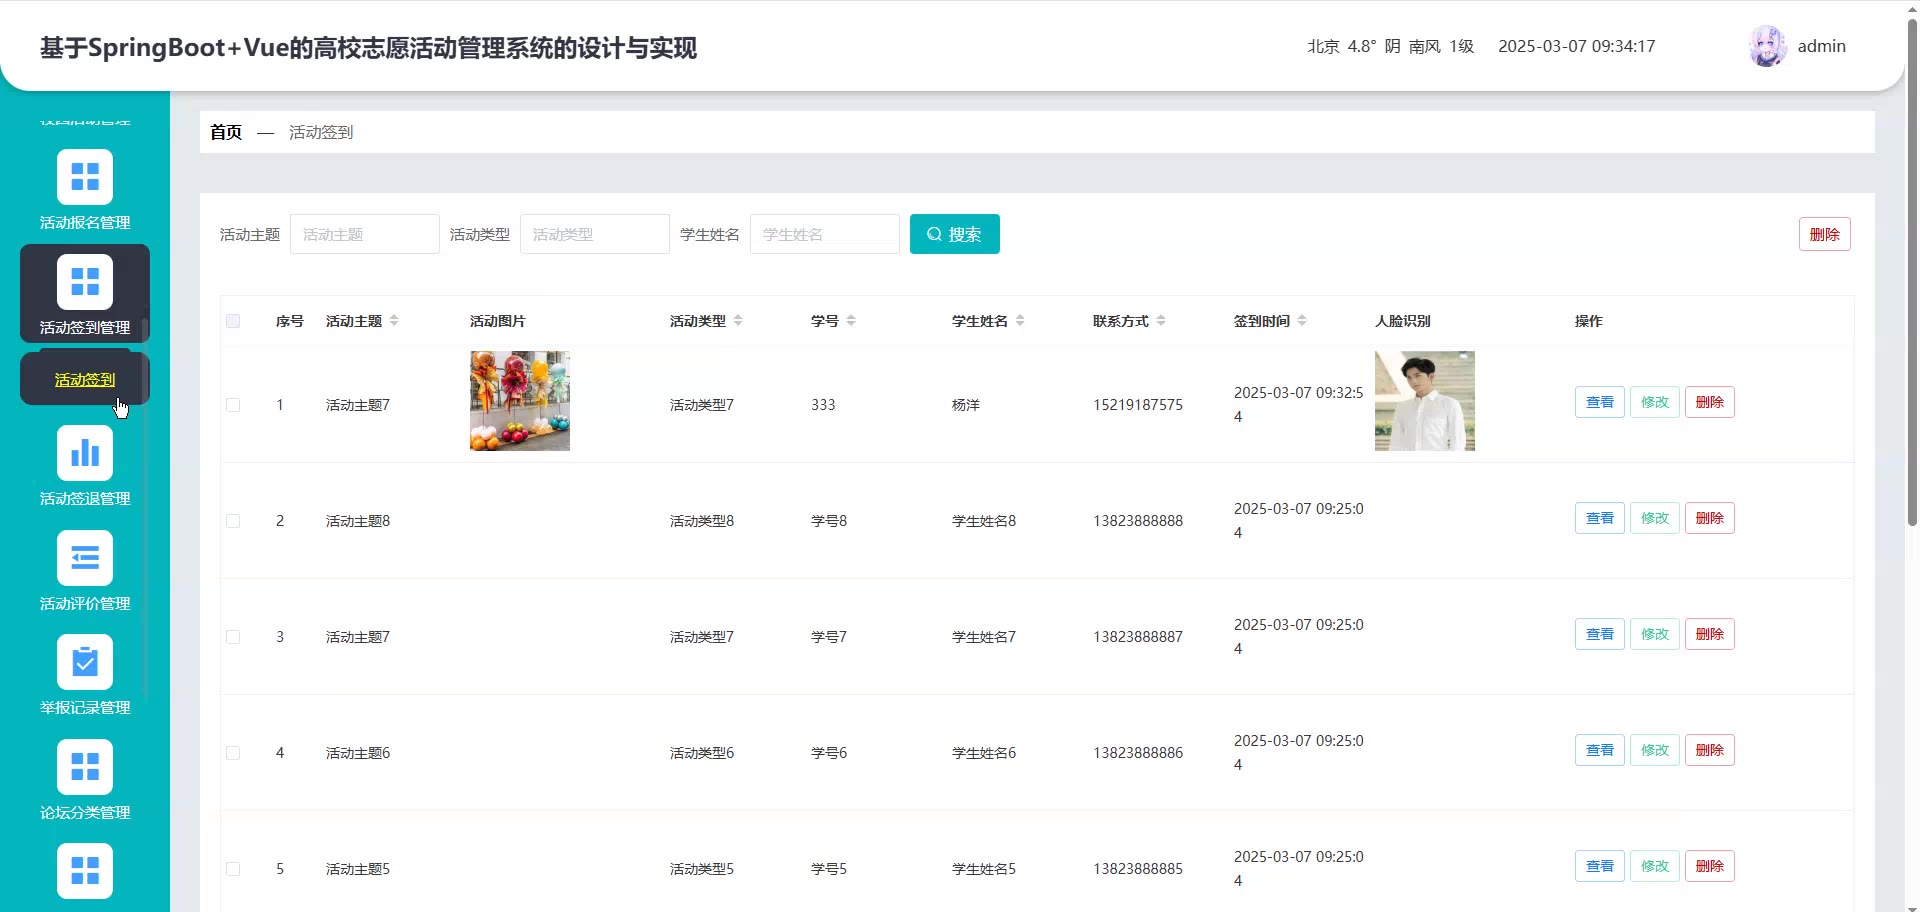Click 活动主题8 cell

358,521
